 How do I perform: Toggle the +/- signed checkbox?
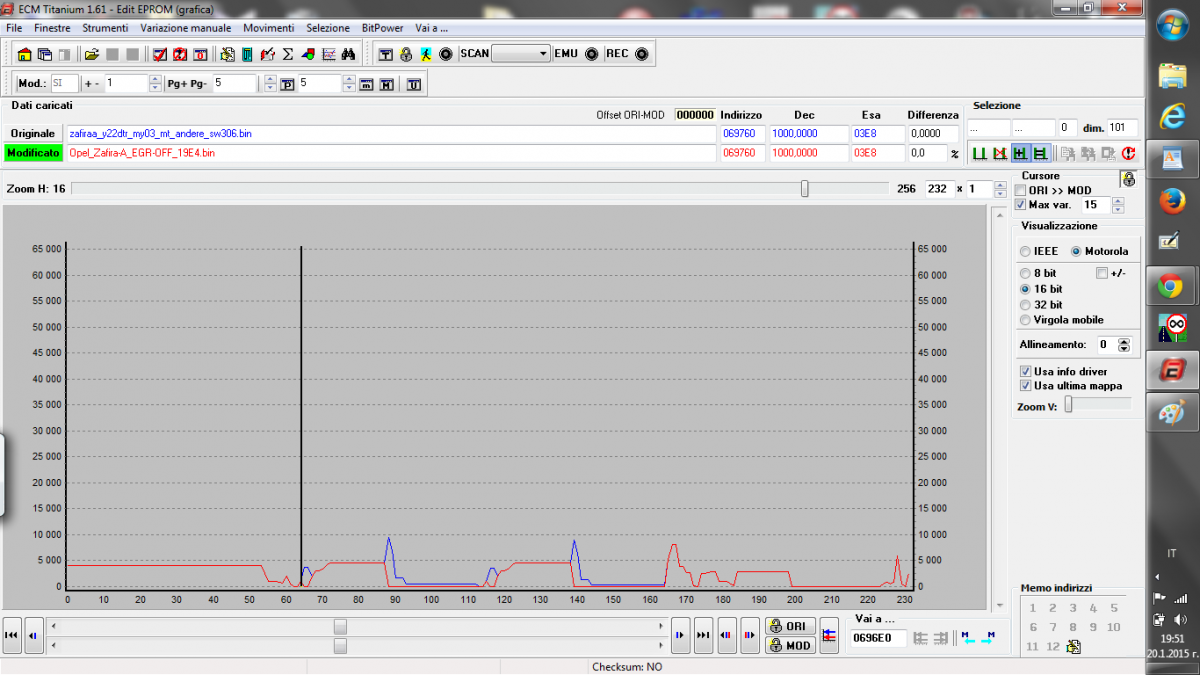(1102, 273)
